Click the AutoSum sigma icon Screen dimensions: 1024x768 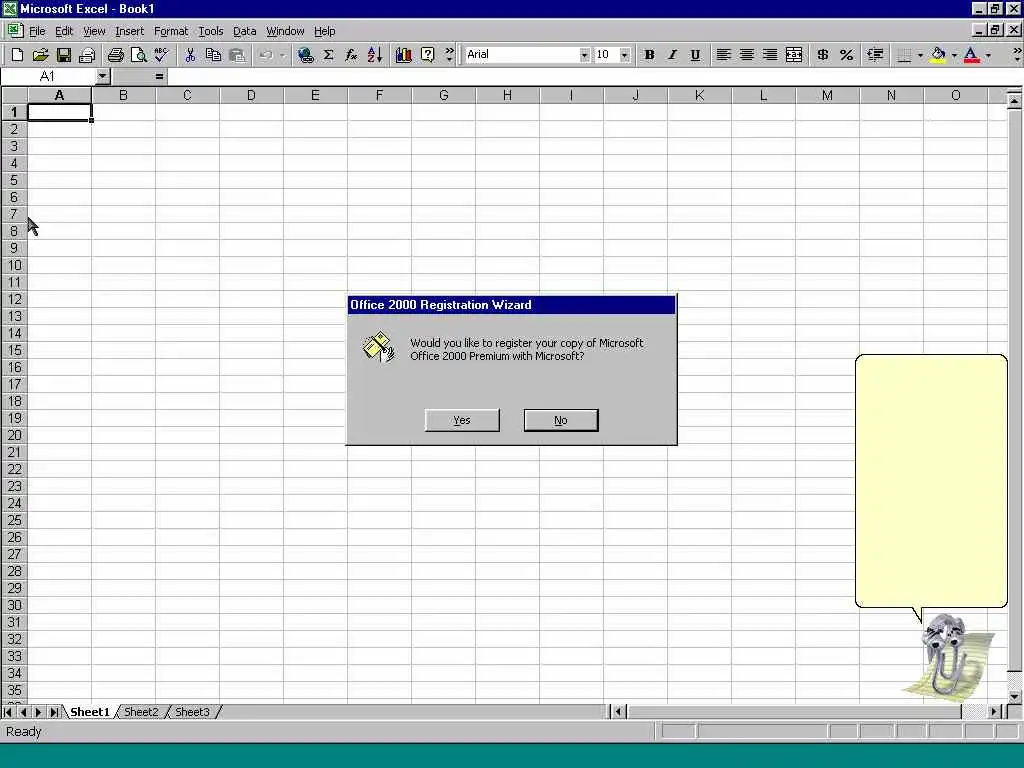[x=328, y=55]
